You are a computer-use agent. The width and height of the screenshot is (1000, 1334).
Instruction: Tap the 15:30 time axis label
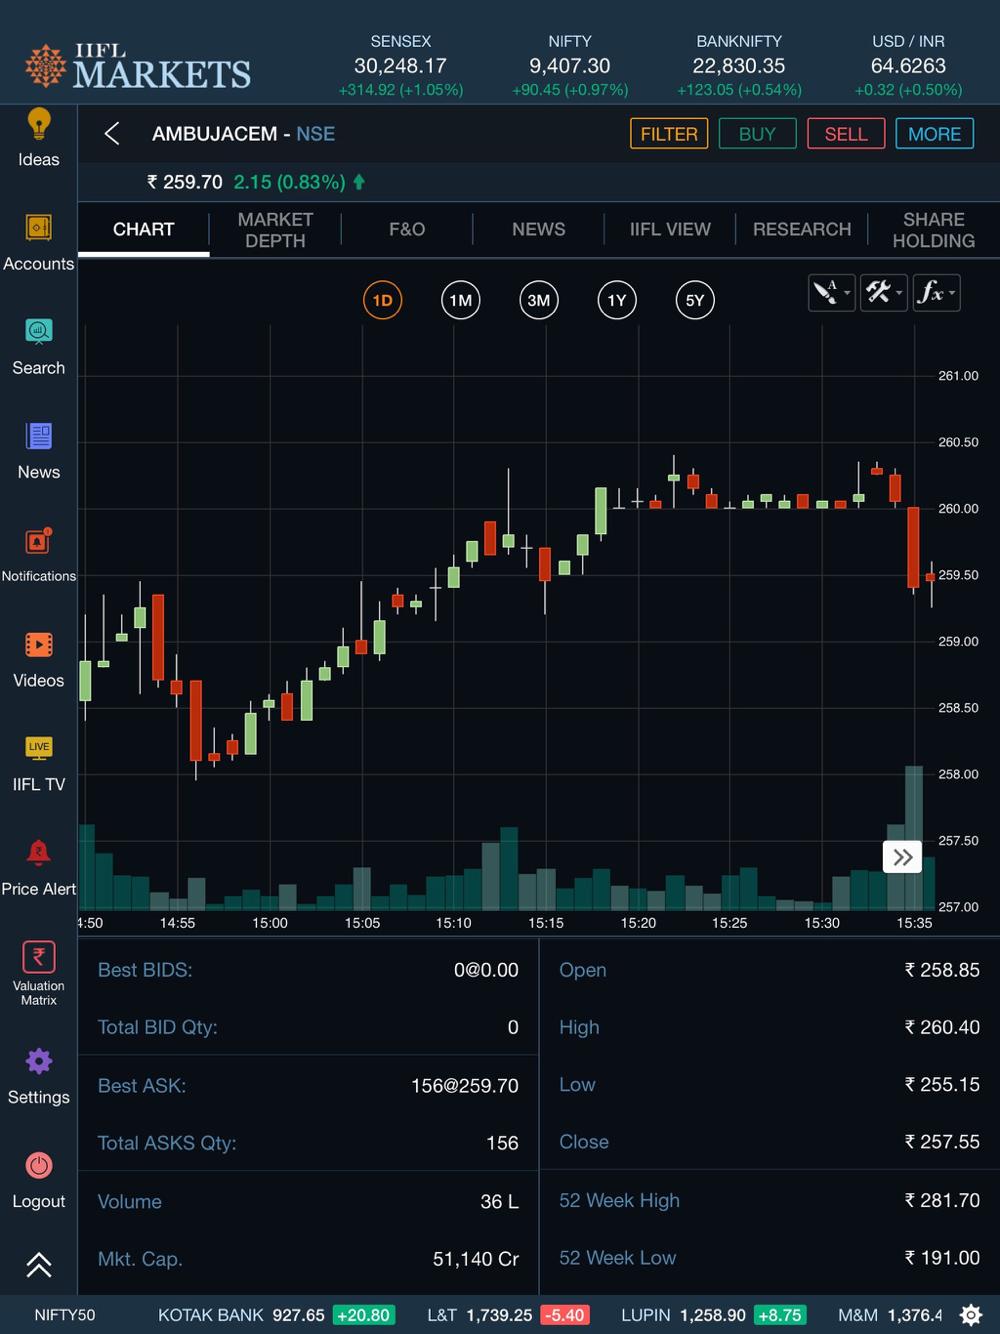pos(822,923)
